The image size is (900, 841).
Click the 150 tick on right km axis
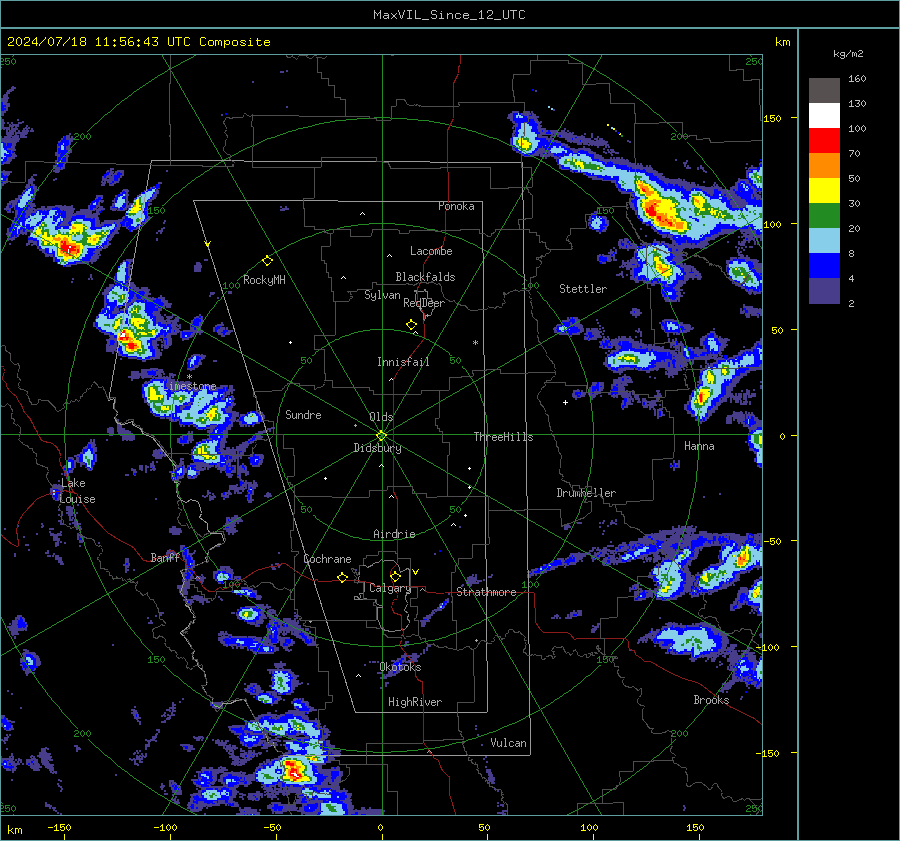pyautogui.click(x=772, y=118)
